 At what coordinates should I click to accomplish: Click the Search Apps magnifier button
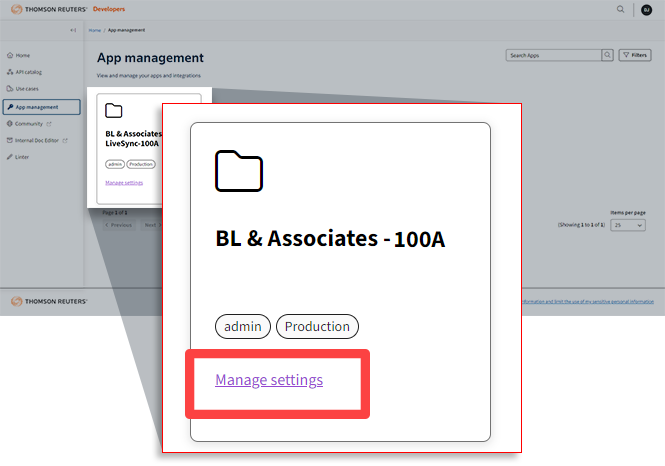(x=607, y=55)
